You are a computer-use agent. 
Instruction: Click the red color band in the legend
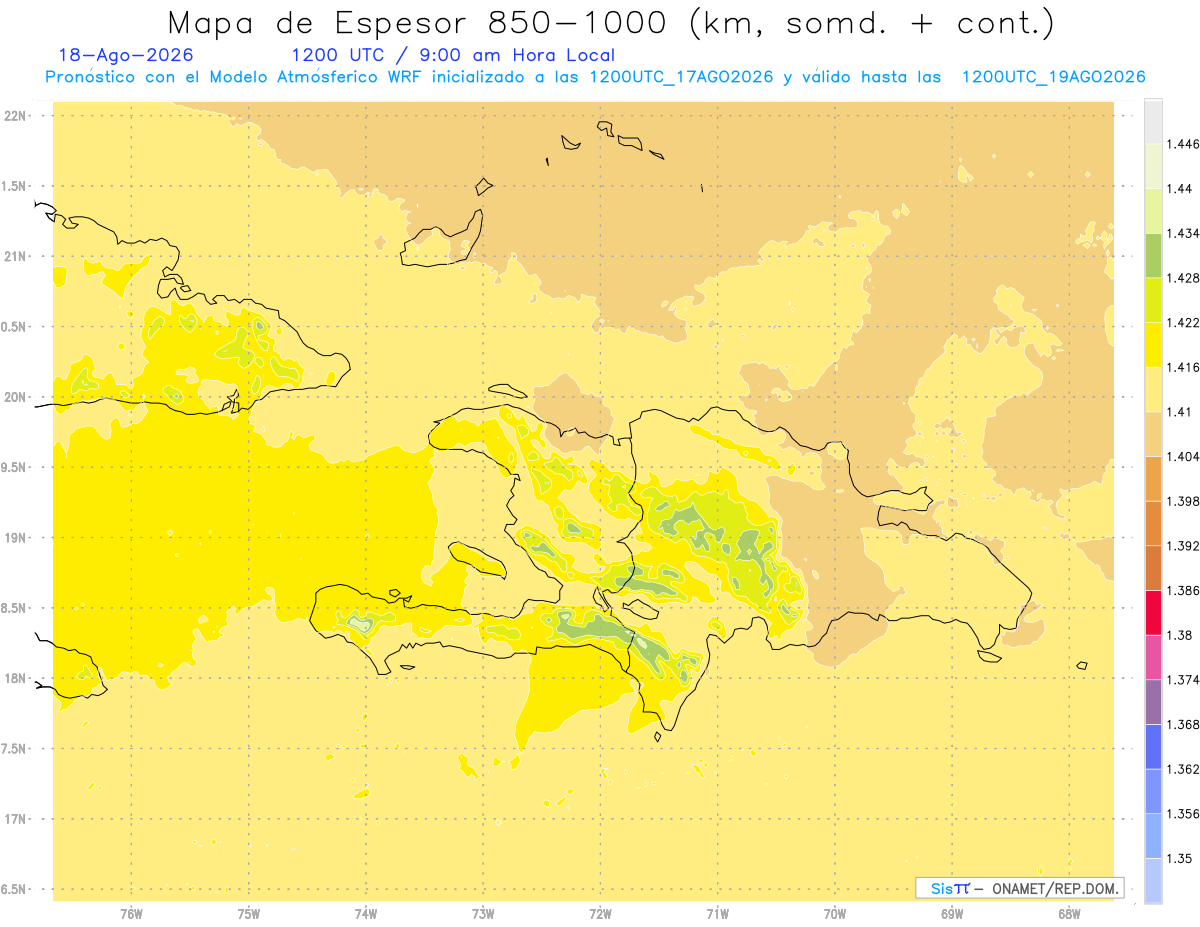[x=1153, y=613]
